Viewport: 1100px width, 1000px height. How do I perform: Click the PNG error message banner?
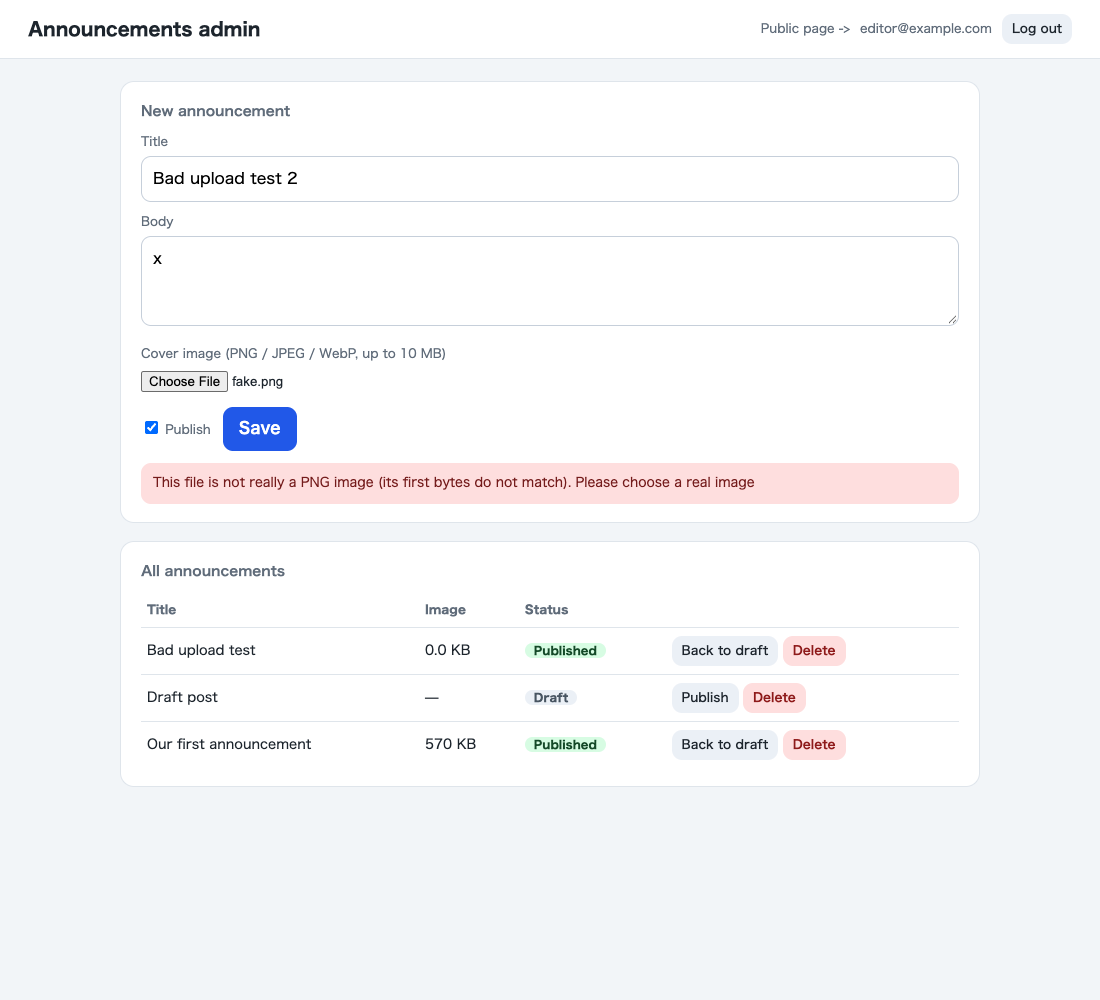[x=549, y=483]
